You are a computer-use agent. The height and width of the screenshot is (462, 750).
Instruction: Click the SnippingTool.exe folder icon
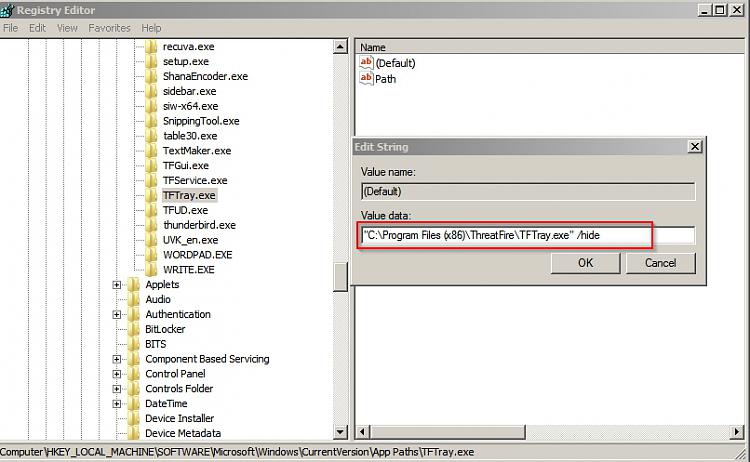pos(151,121)
